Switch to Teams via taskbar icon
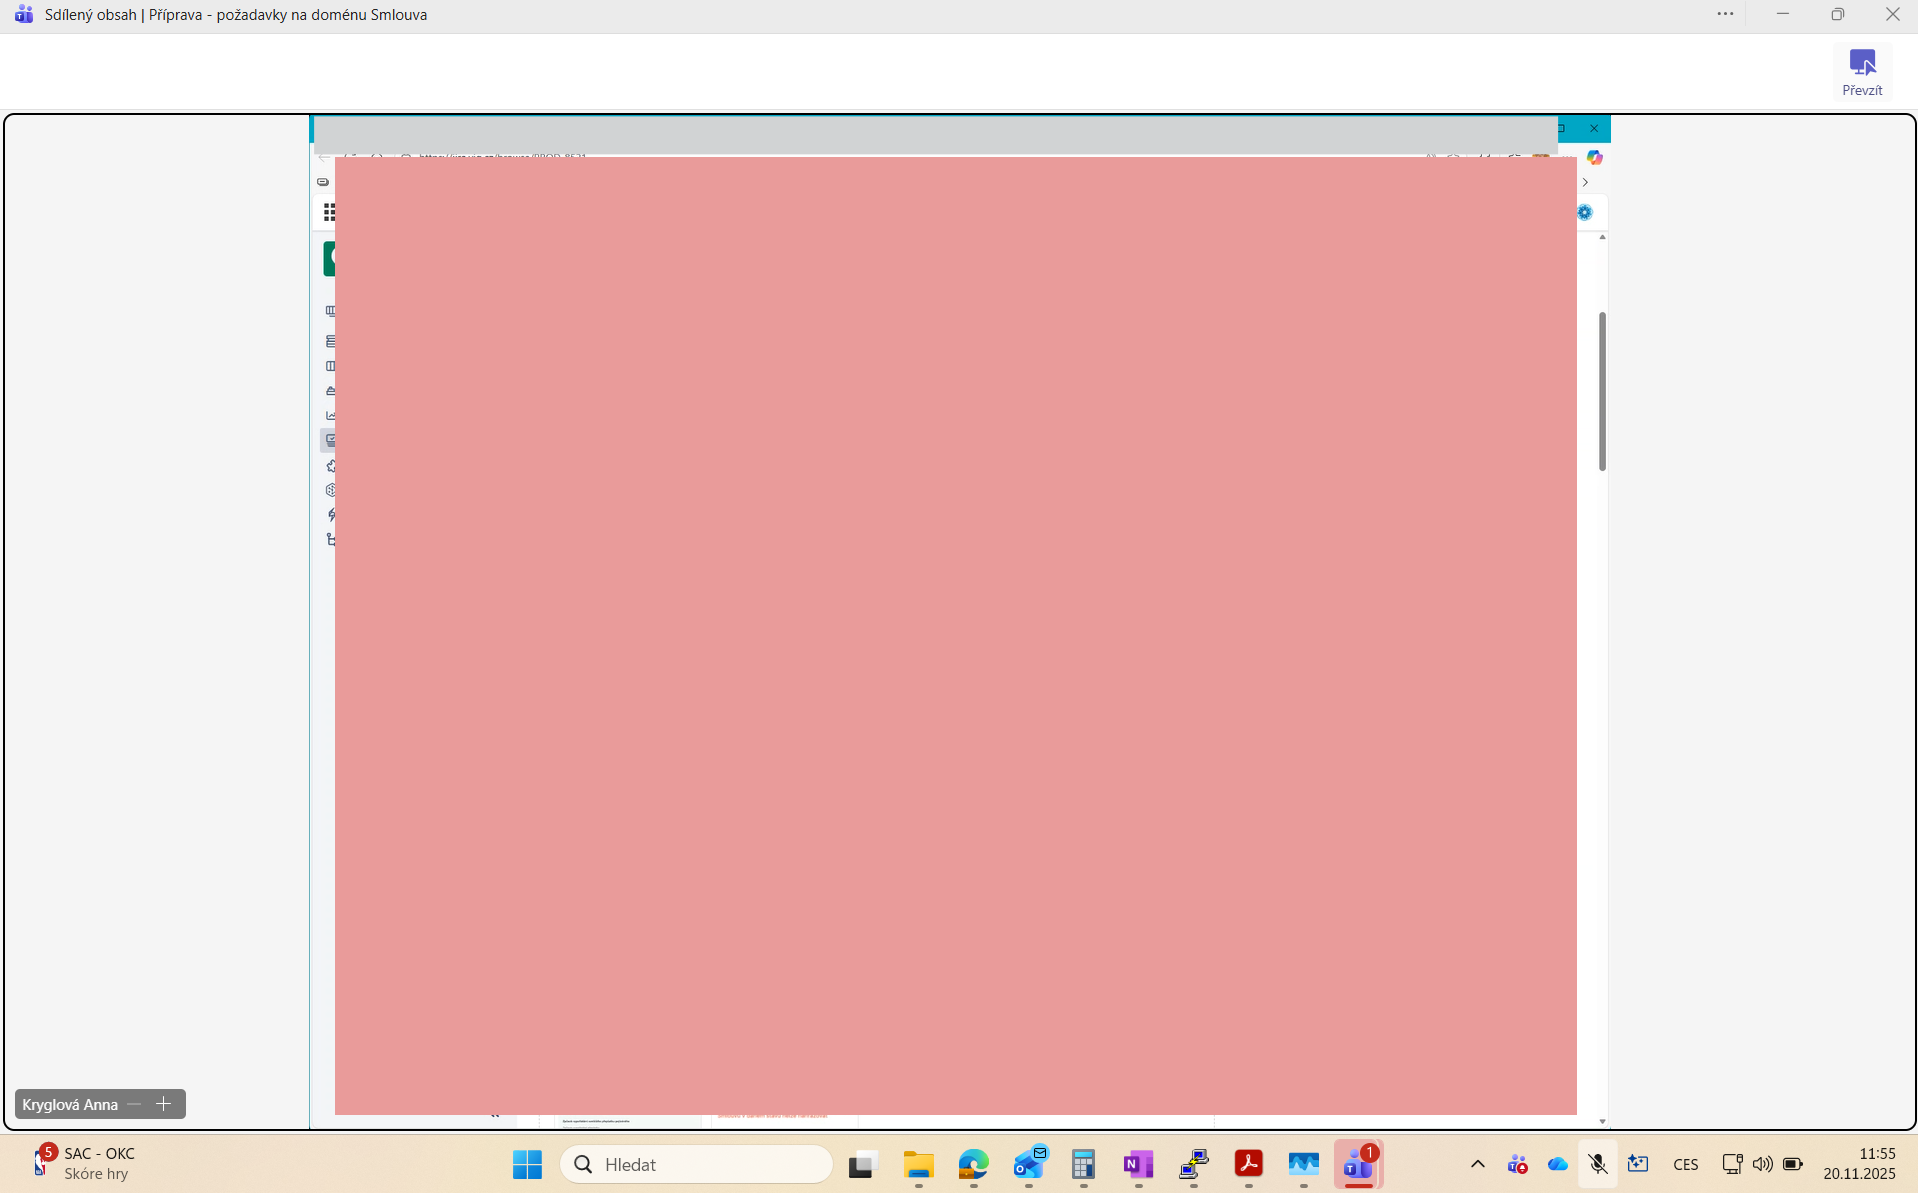This screenshot has width=1918, height=1193. [1358, 1164]
